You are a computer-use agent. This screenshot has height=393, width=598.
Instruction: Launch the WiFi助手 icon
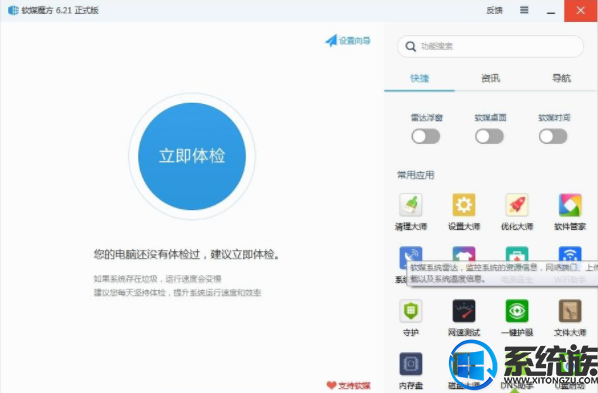coord(570,254)
